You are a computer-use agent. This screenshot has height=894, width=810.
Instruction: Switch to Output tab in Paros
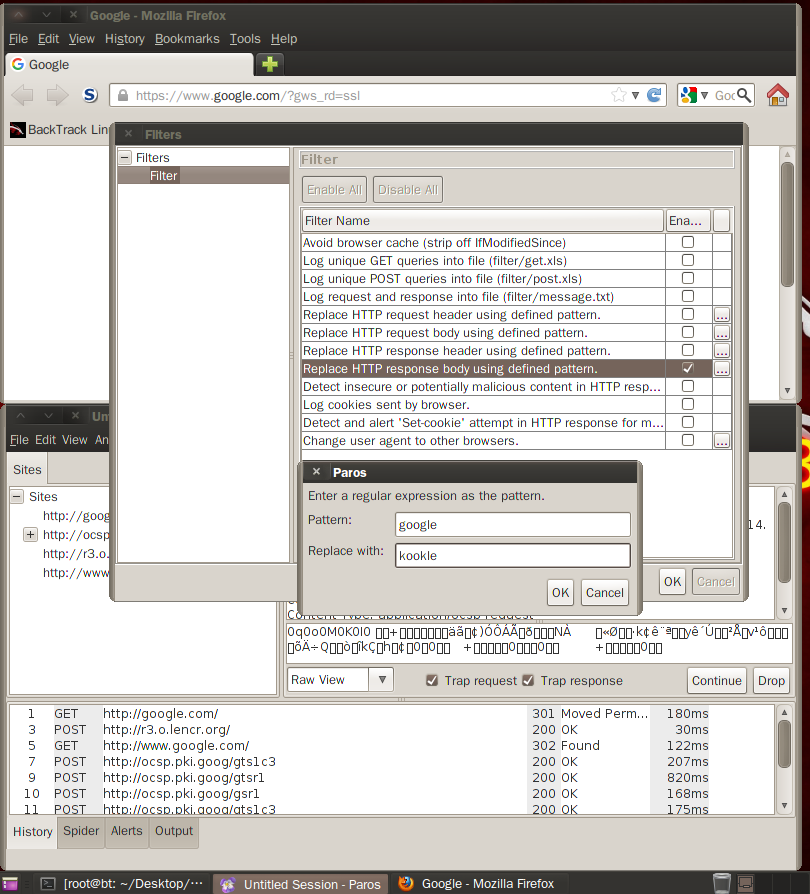(x=174, y=831)
